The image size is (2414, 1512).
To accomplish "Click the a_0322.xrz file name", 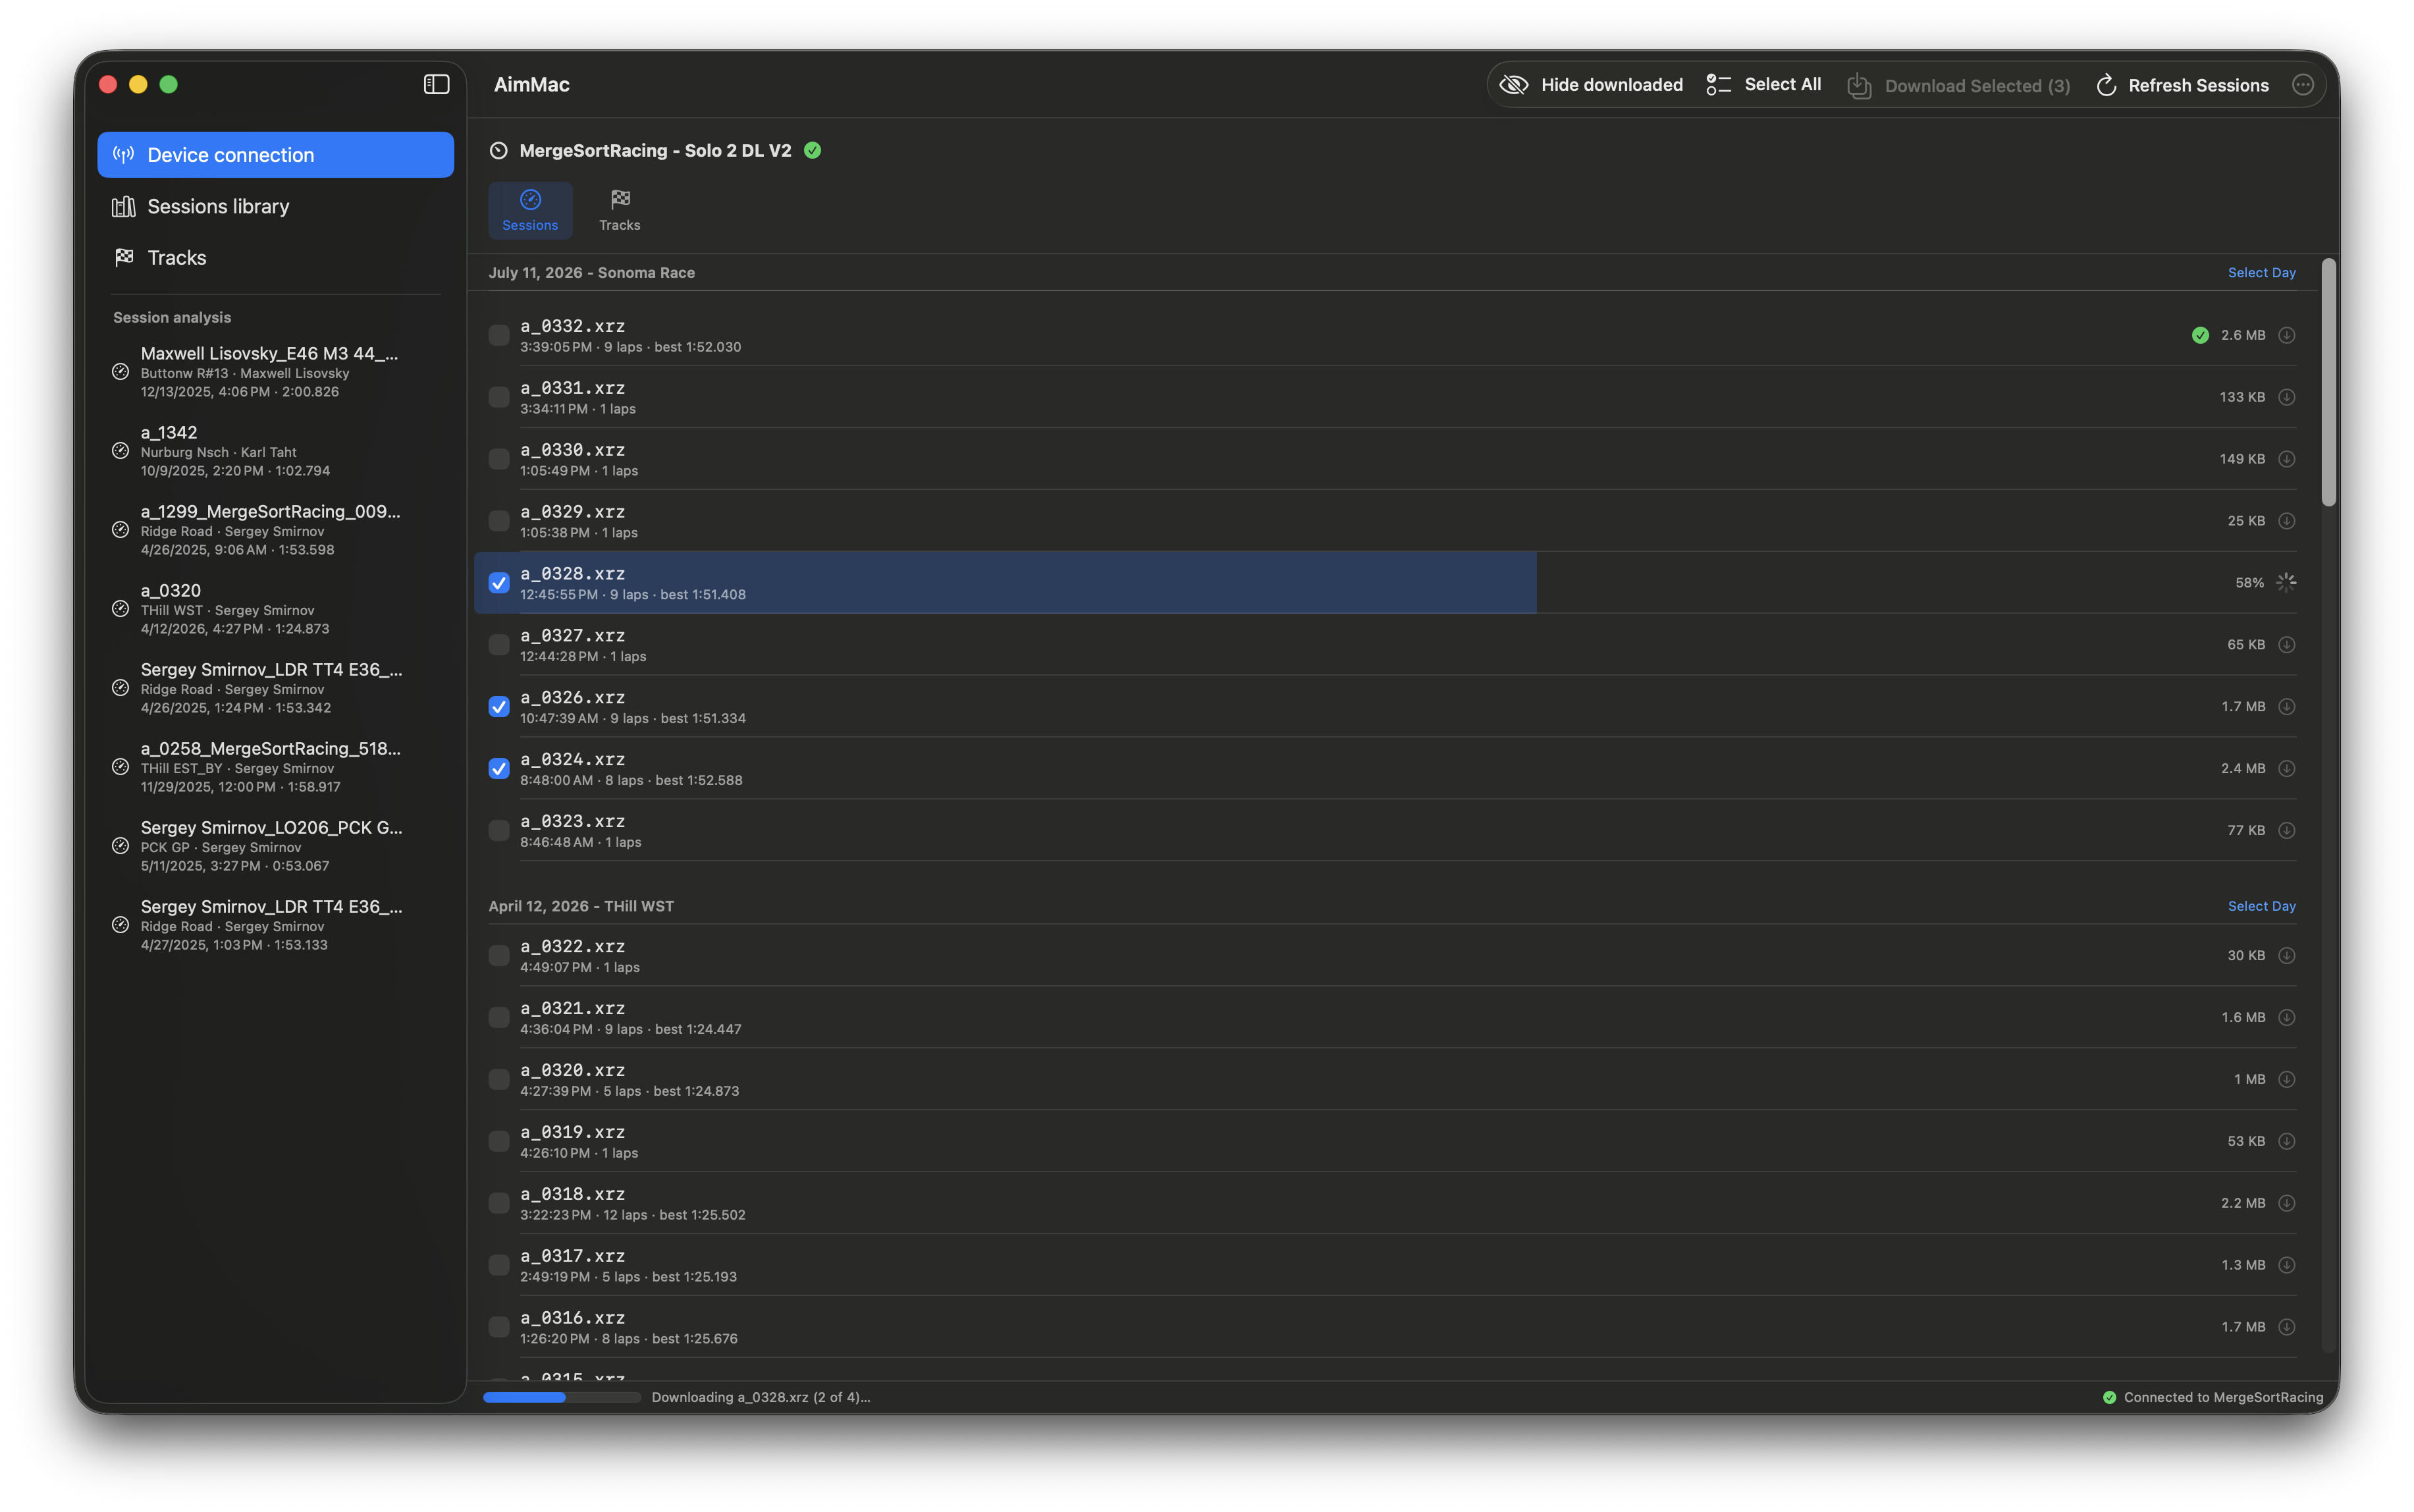I will click(x=572, y=946).
